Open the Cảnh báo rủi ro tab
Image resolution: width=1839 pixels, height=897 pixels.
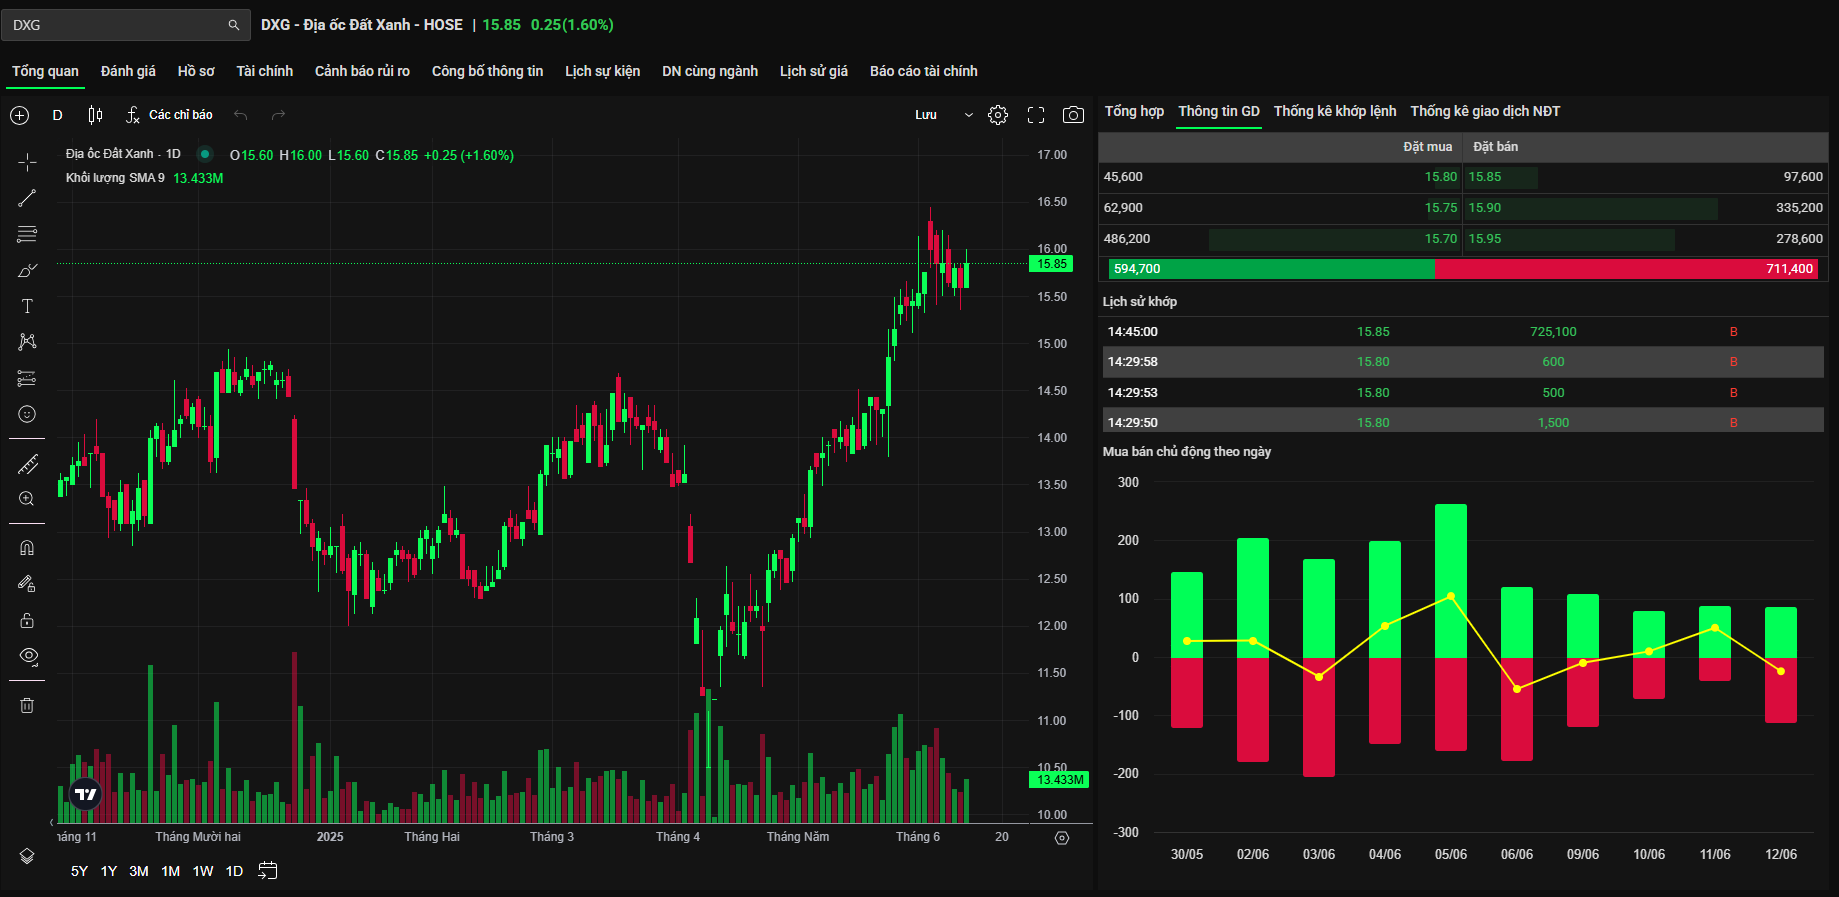tap(362, 71)
